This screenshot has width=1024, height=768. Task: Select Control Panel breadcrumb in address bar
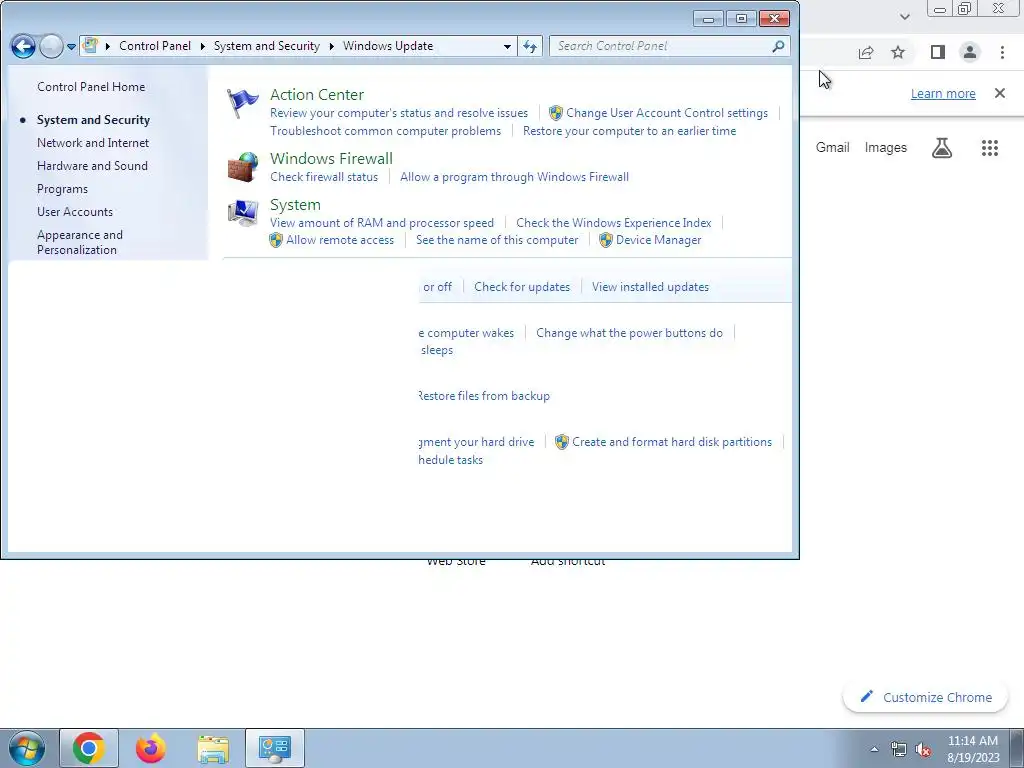(x=155, y=46)
